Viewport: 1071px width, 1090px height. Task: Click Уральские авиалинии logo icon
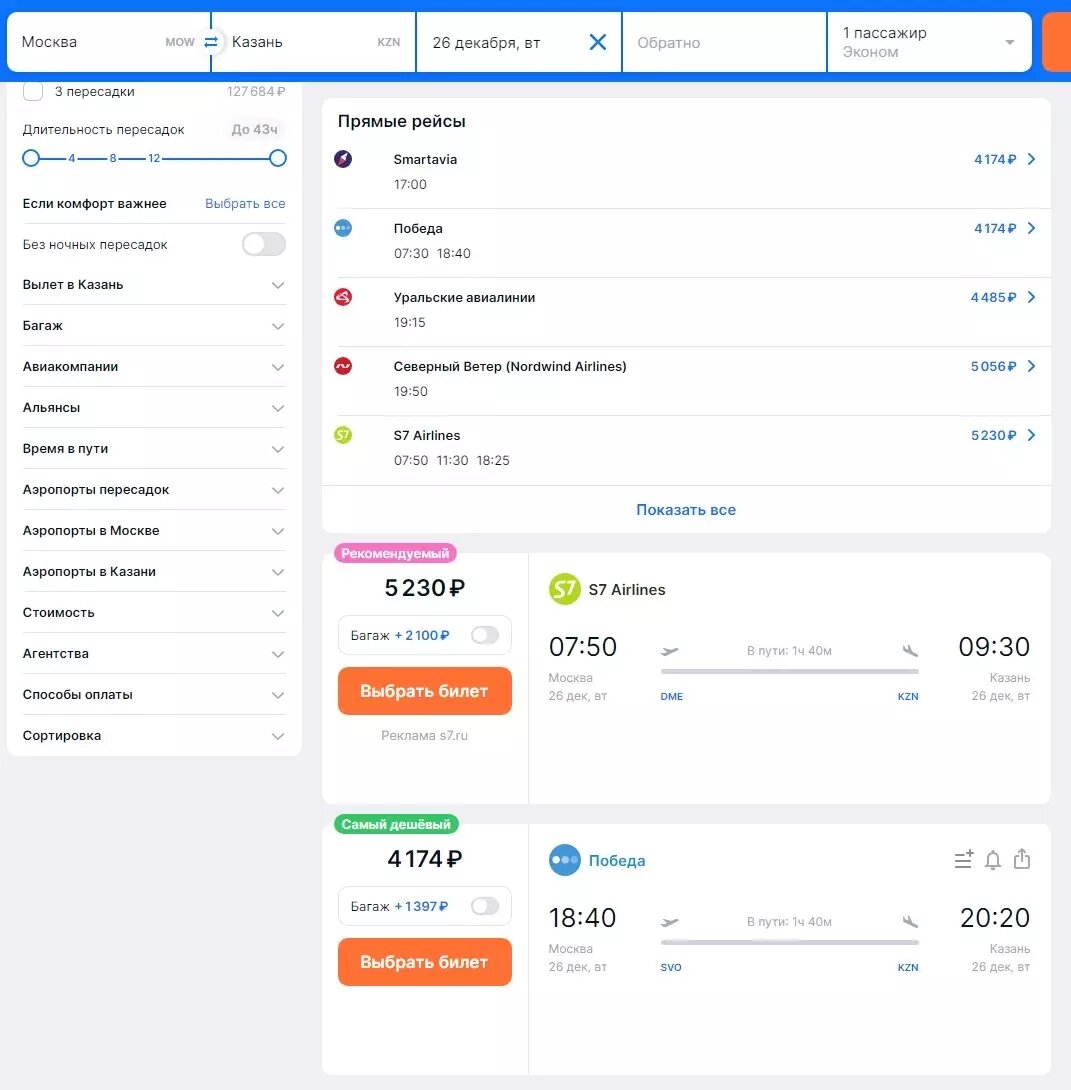pos(343,297)
